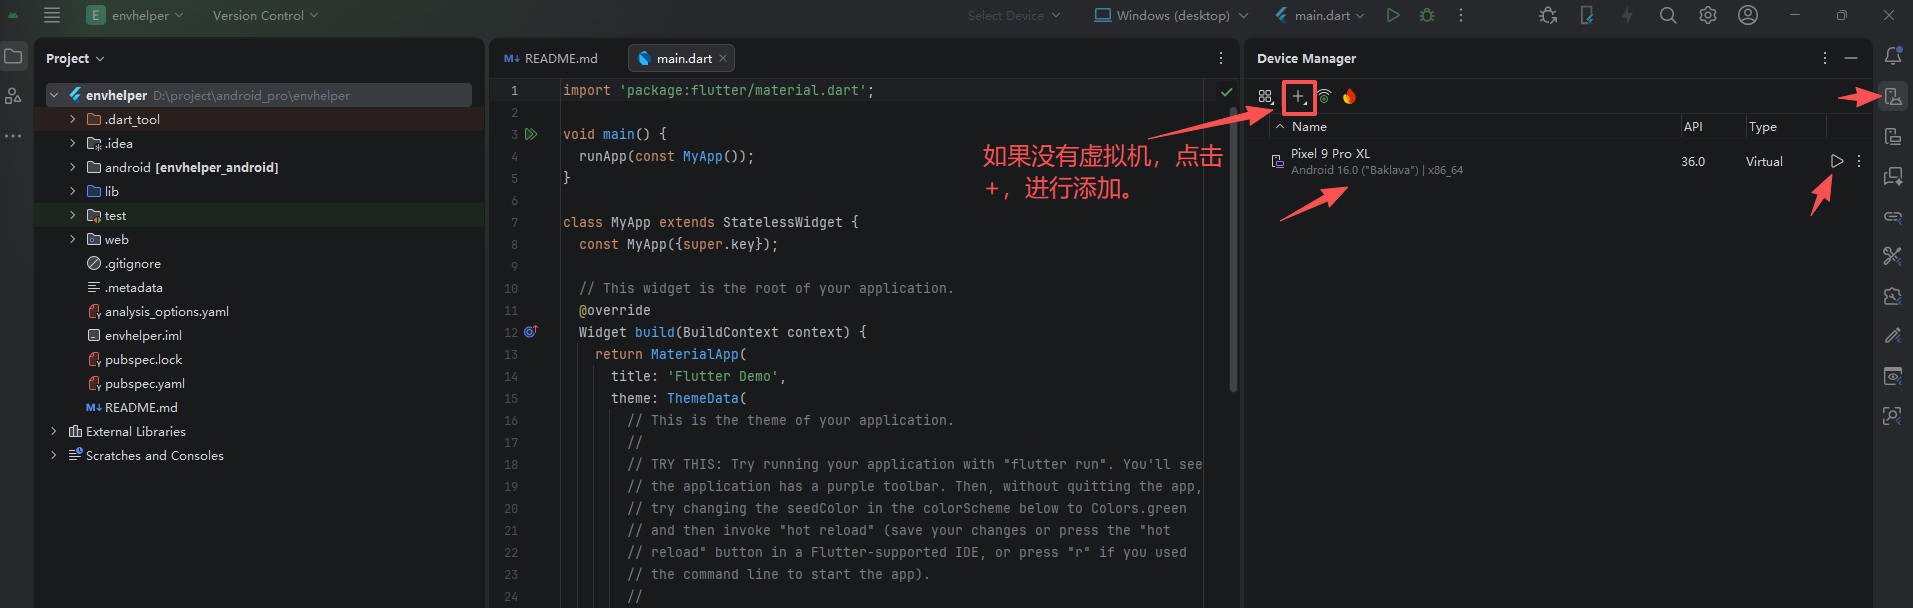Open editor tabs options menu
The image size is (1913, 608).
pyautogui.click(x=1221, y=58)
